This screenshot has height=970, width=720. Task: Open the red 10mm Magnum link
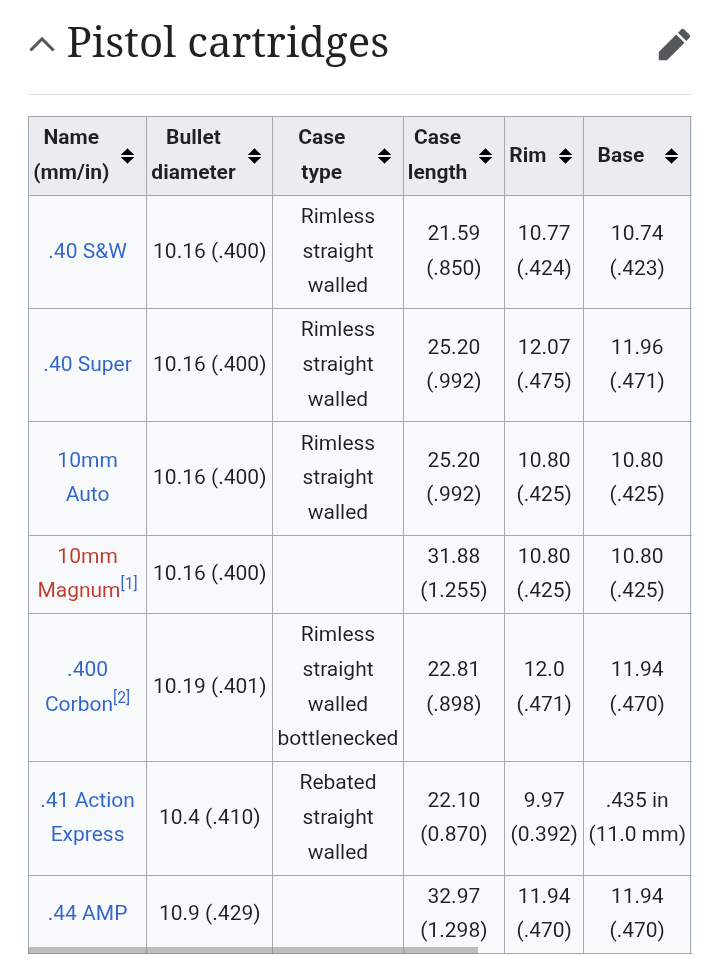tap(79, 573)
